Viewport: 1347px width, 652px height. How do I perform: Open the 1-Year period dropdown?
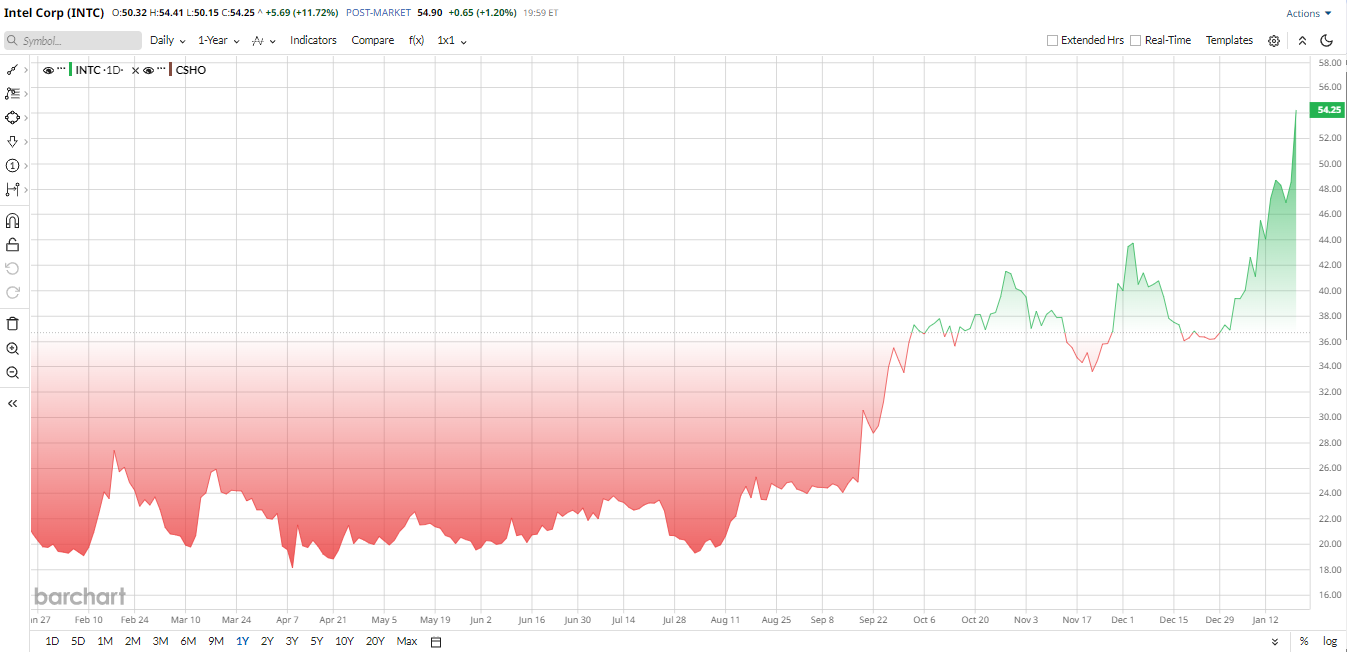218,40
